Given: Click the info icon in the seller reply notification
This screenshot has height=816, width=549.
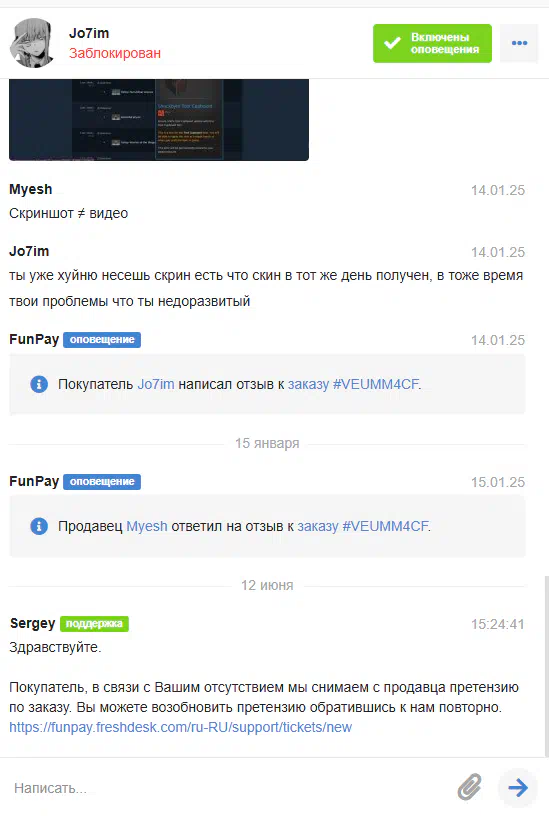Looking at the screenshot, I should point(39,526).
